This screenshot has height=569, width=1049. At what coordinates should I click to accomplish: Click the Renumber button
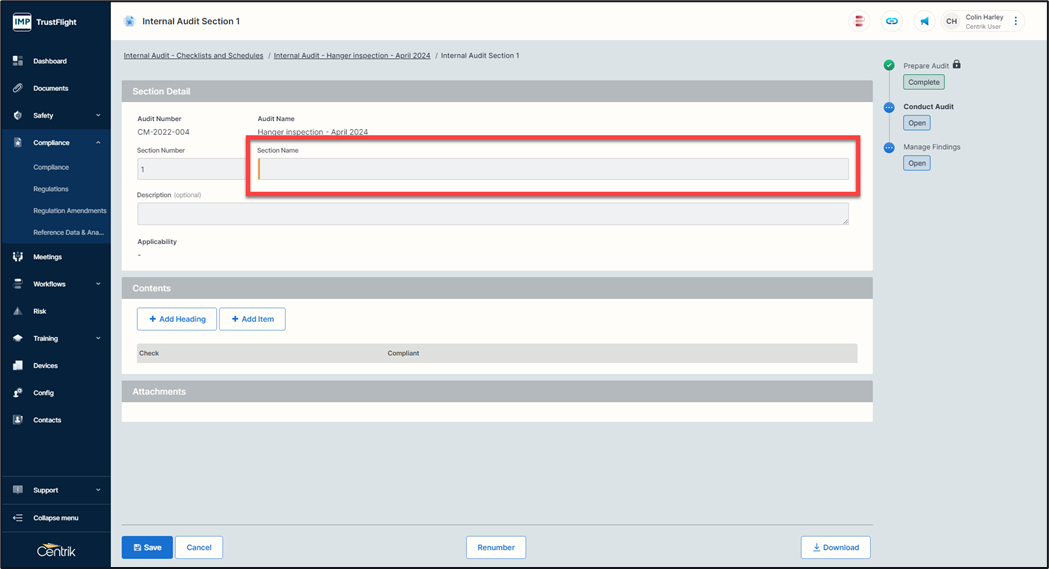(496, 547)
